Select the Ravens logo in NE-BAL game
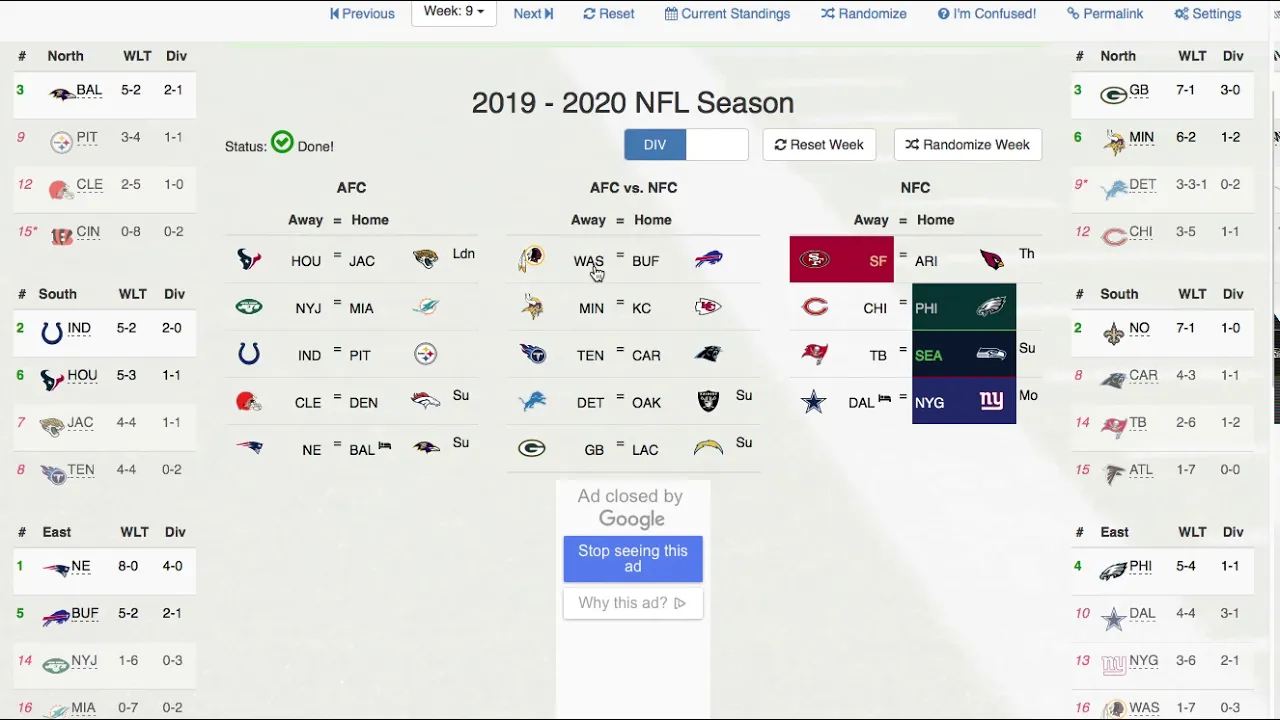Viewport: 1280px width, 720px height. tap(426, 448)
